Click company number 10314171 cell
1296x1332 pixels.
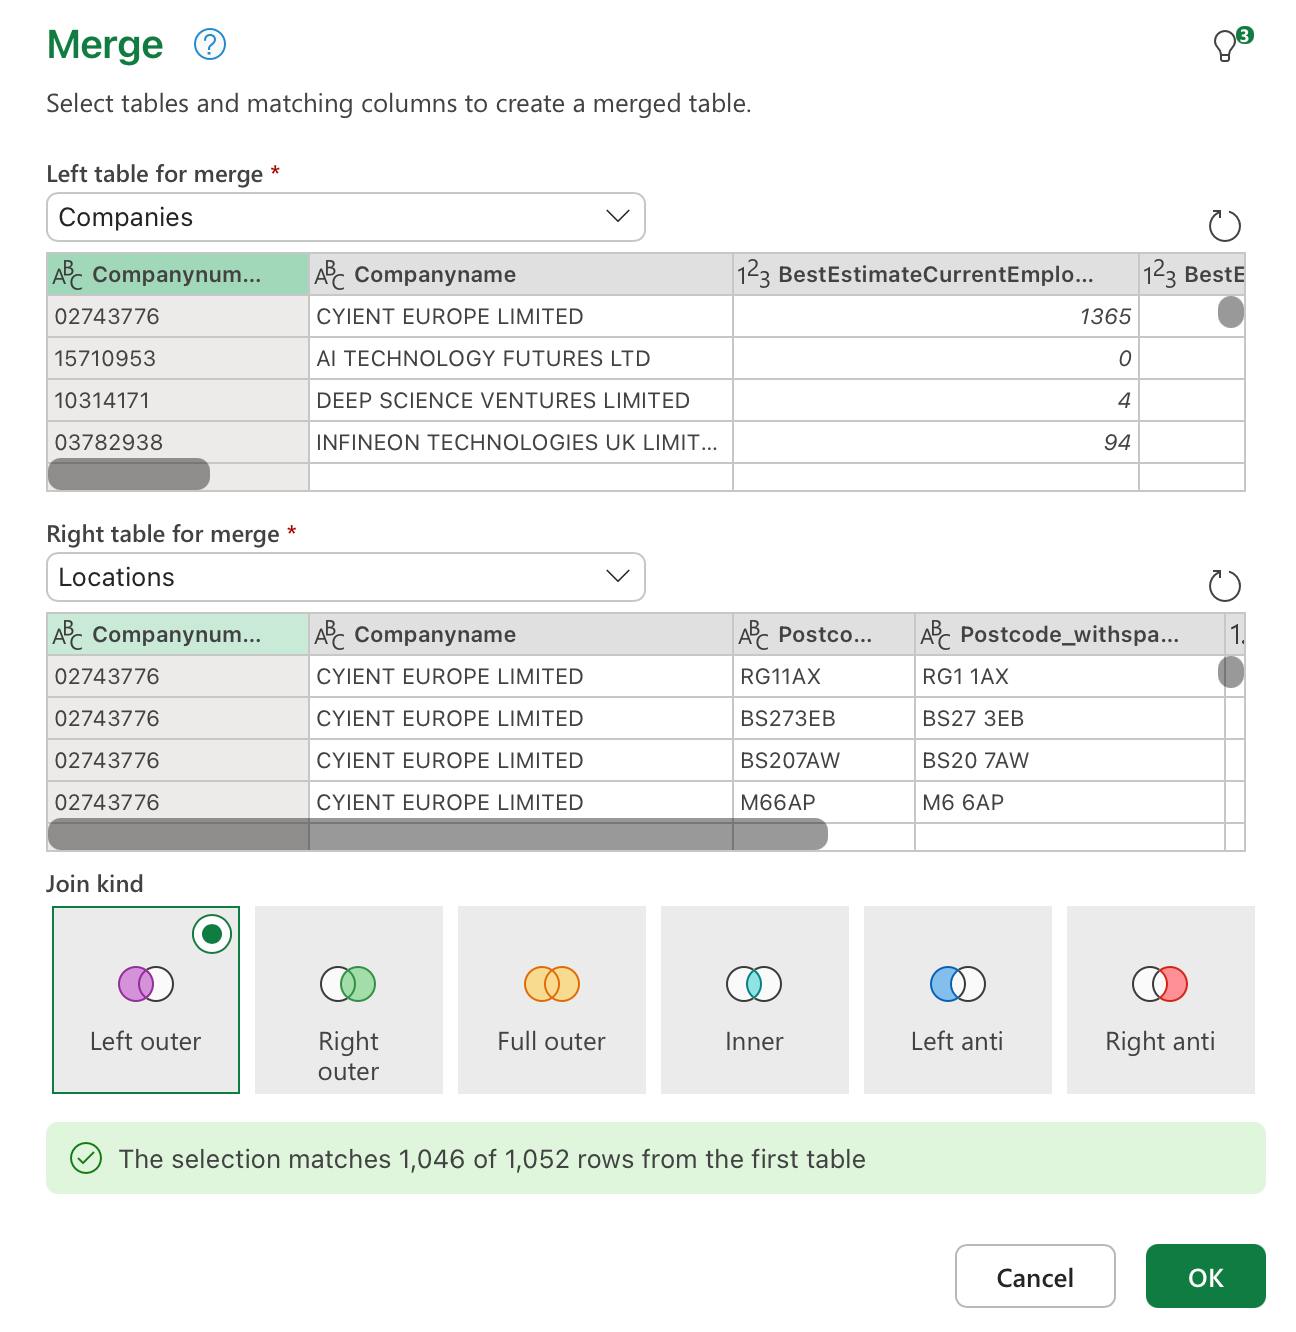178,400
